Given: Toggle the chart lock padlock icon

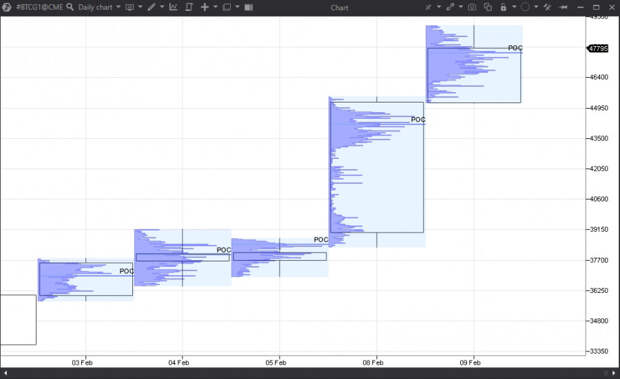Looking at the screenshot, I should pos(503,7).
